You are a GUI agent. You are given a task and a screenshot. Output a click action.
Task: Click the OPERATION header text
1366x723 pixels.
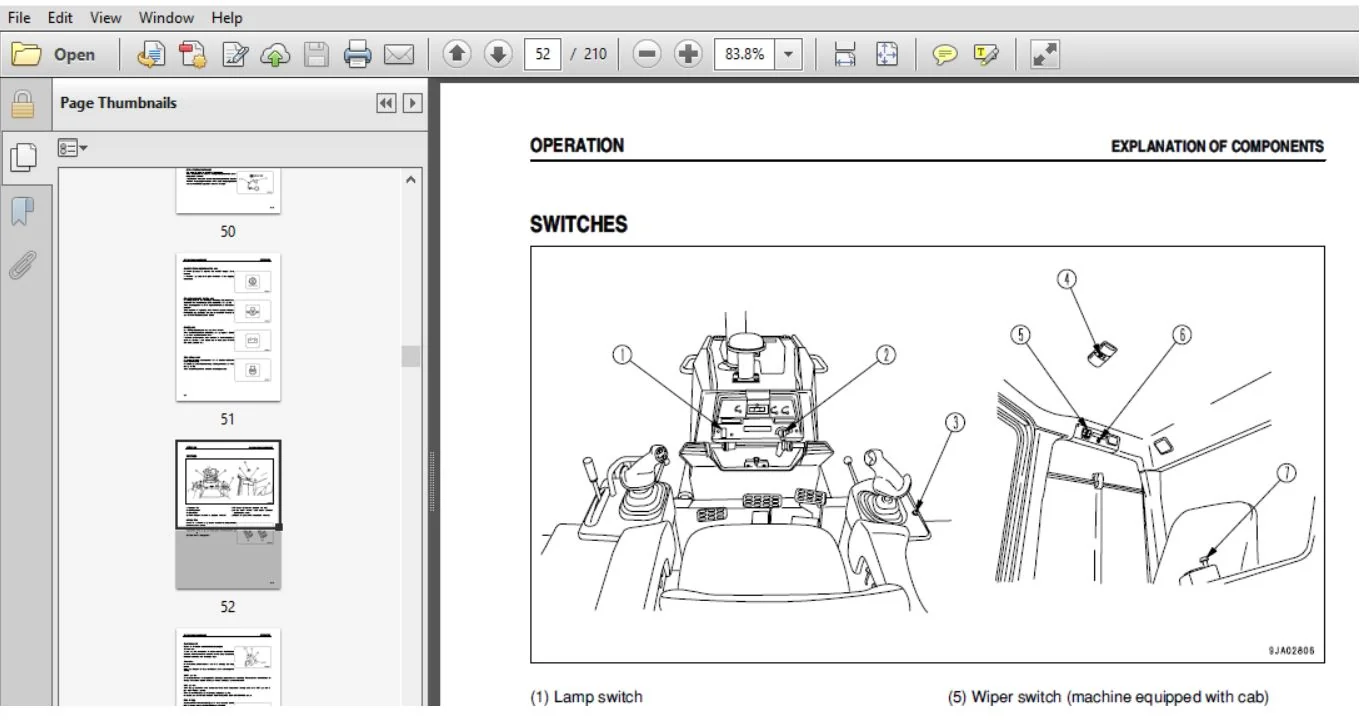point(577,146)
